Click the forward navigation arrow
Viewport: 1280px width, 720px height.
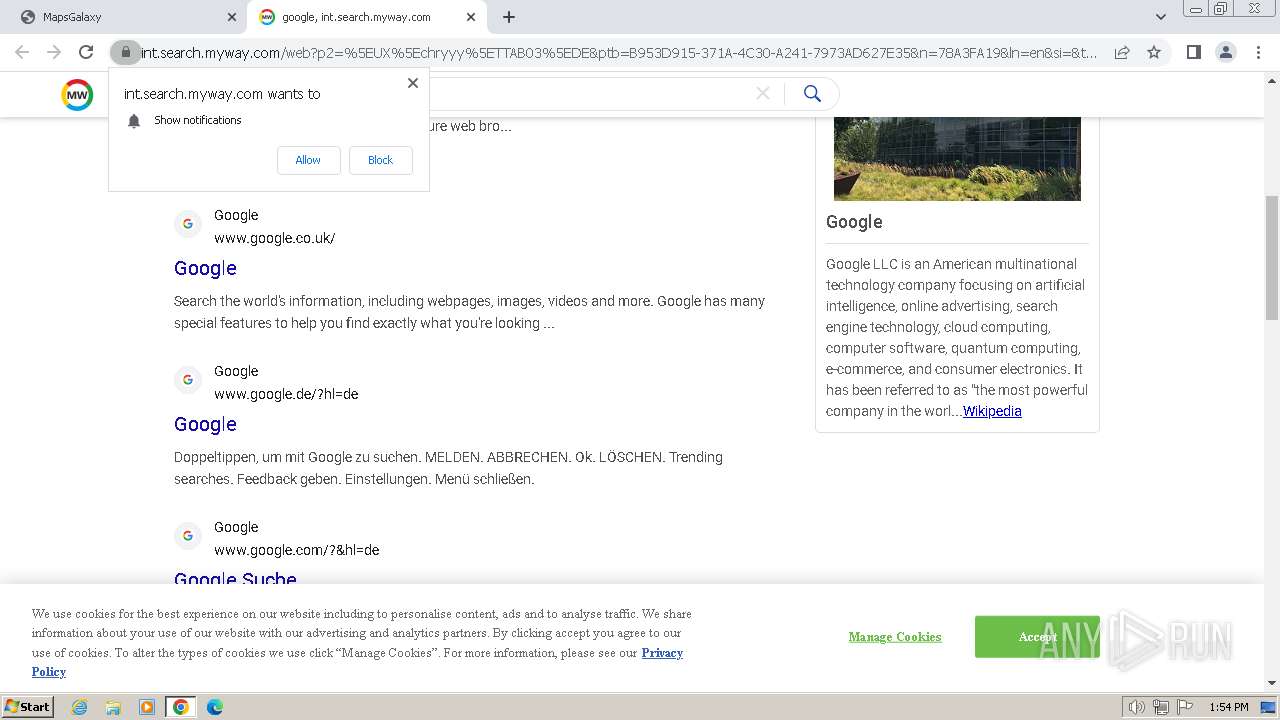(54, 52)
